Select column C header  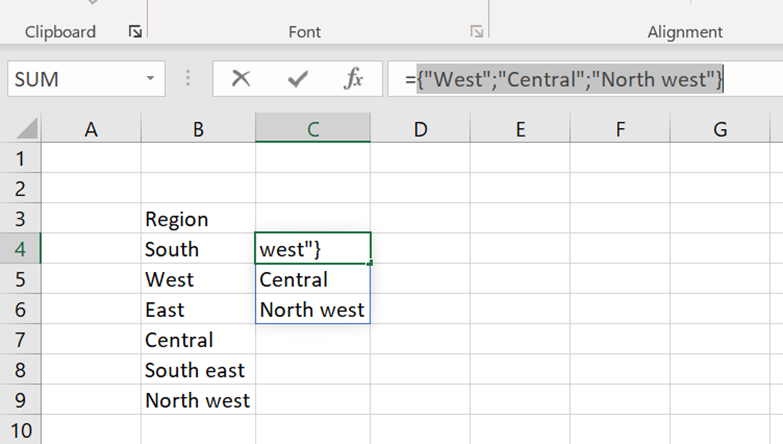(313, 128)
